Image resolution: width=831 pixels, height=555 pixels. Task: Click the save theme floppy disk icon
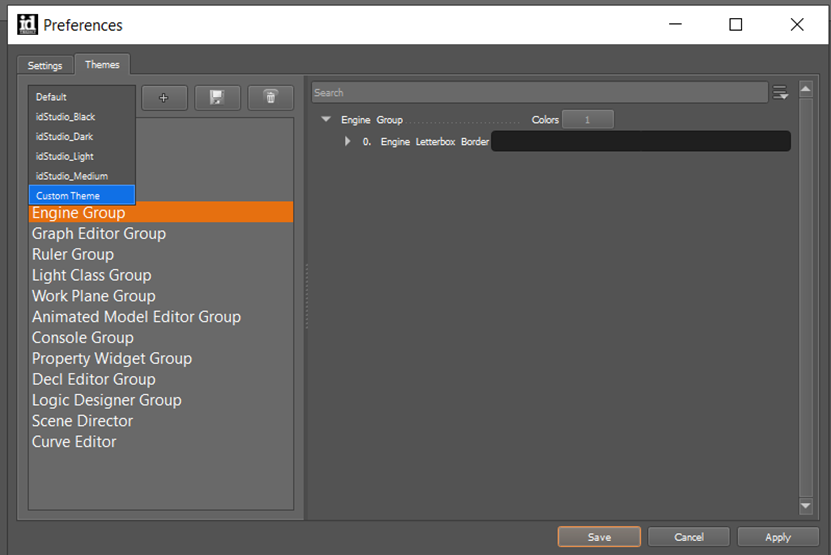click(217, 98)
